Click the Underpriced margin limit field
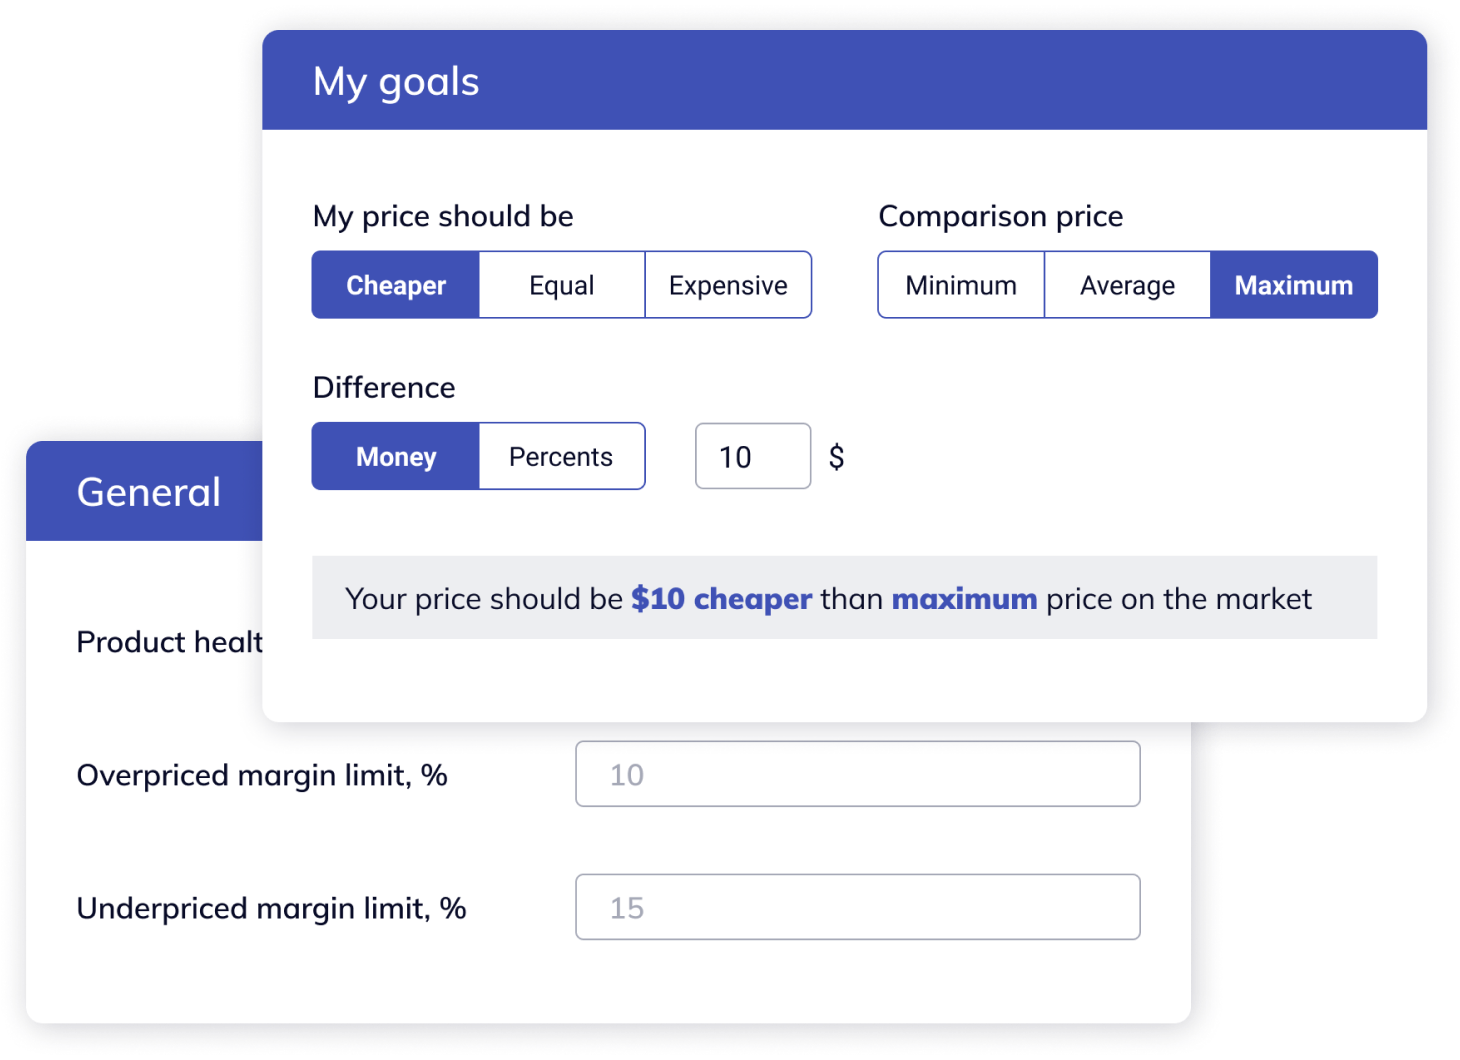 (x=857, y=907)
